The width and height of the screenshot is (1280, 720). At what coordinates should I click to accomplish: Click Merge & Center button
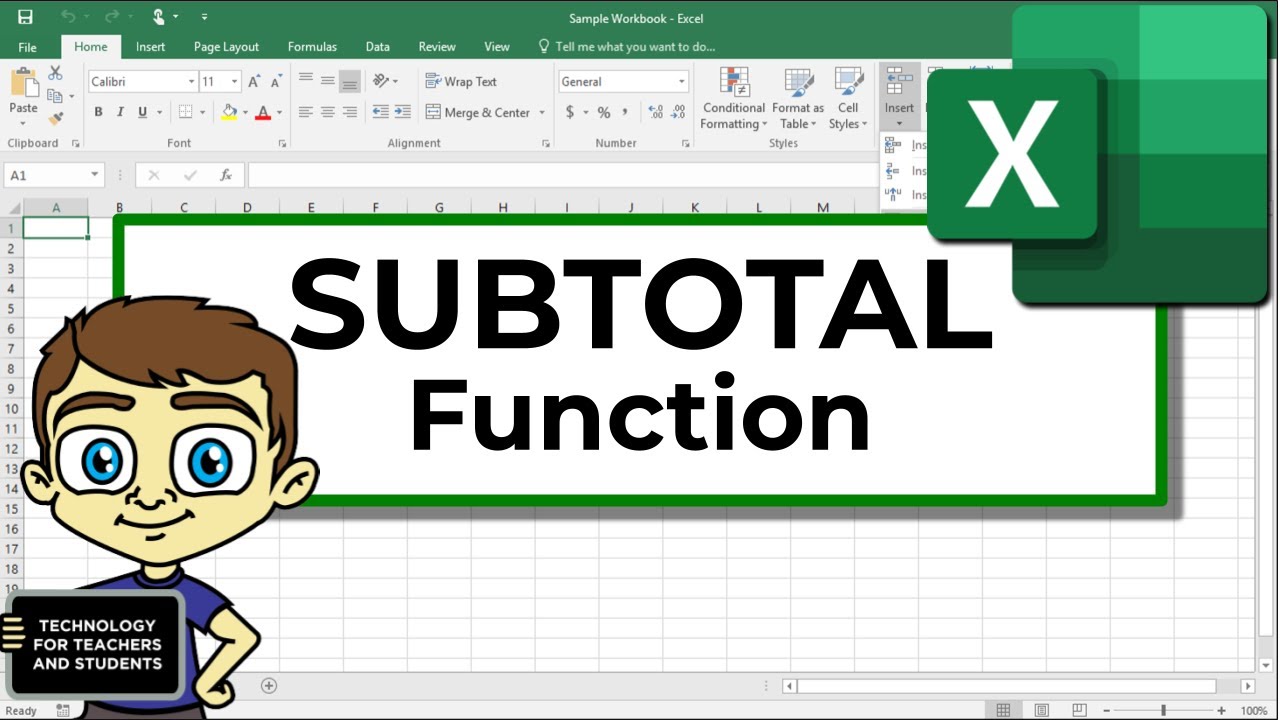(478, 112)
